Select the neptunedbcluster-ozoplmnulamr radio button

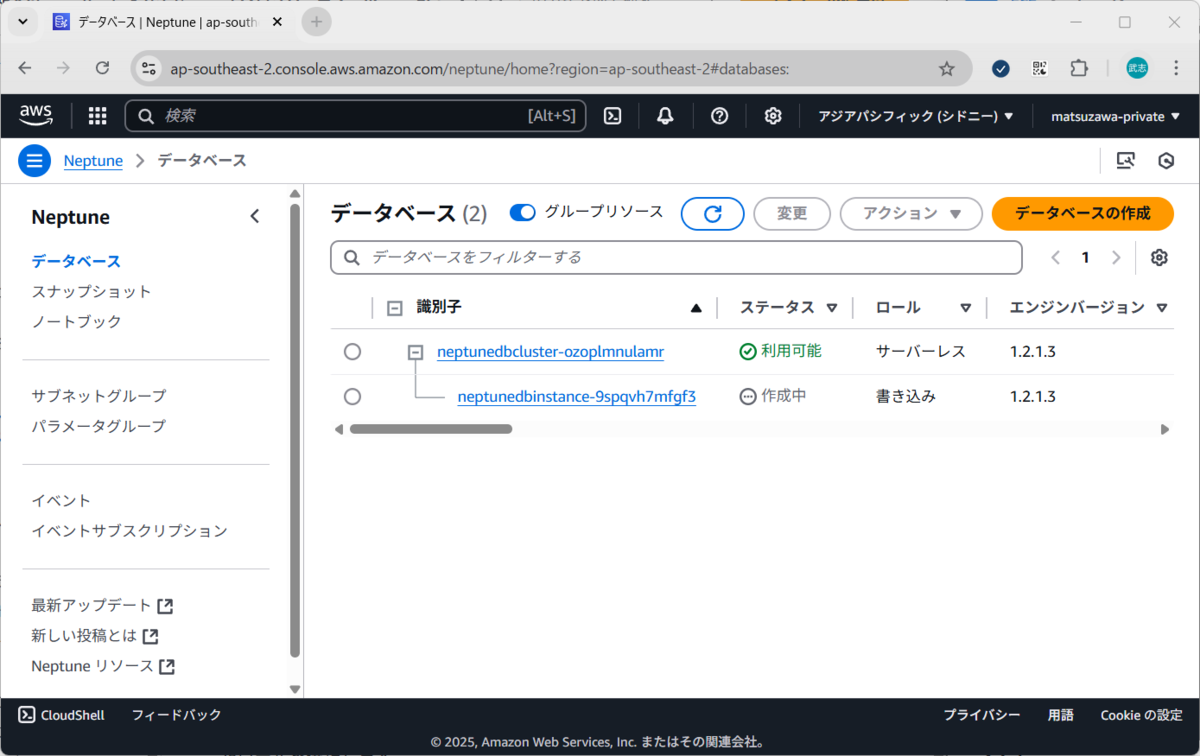click(x=352, y=352)
